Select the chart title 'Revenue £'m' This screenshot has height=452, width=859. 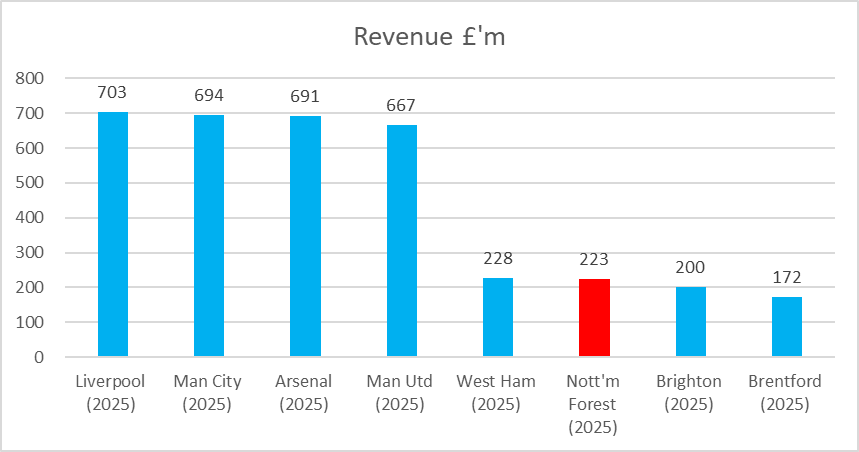[429, 37]
